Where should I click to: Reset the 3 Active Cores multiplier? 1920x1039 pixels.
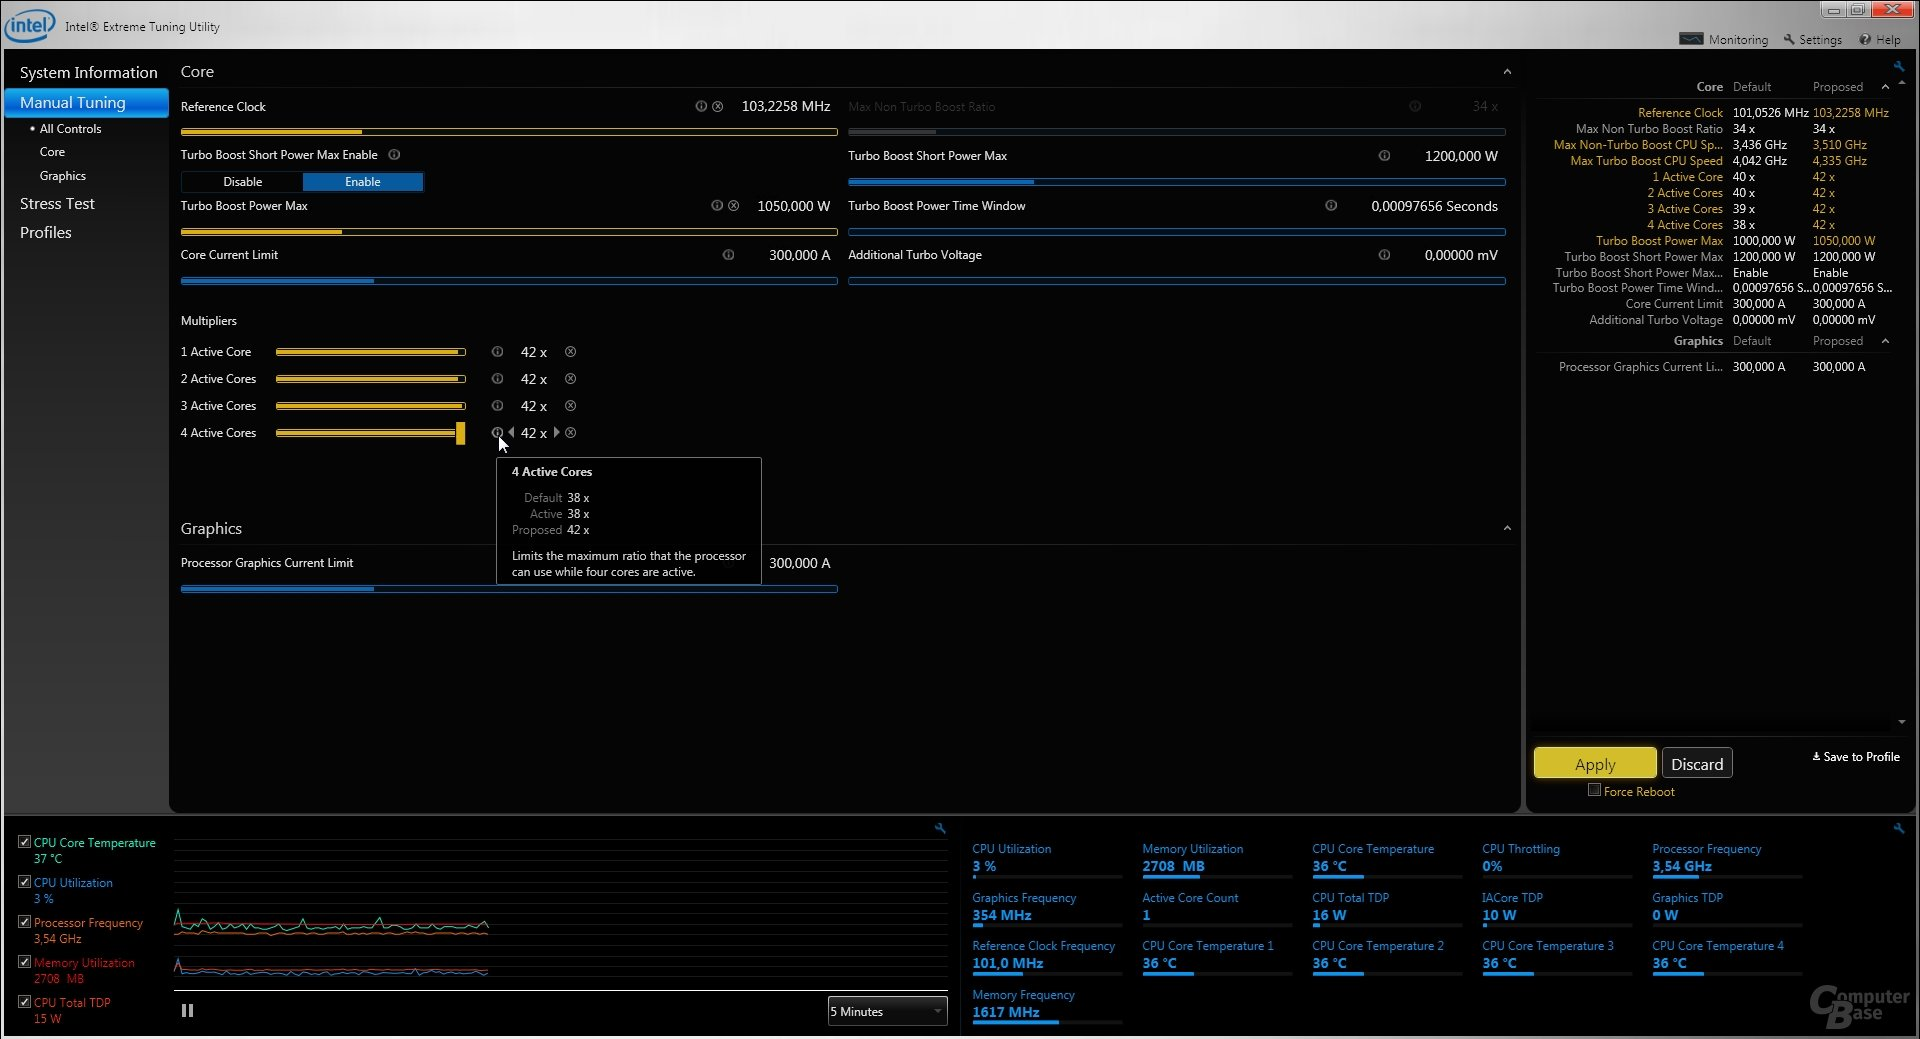570,406
